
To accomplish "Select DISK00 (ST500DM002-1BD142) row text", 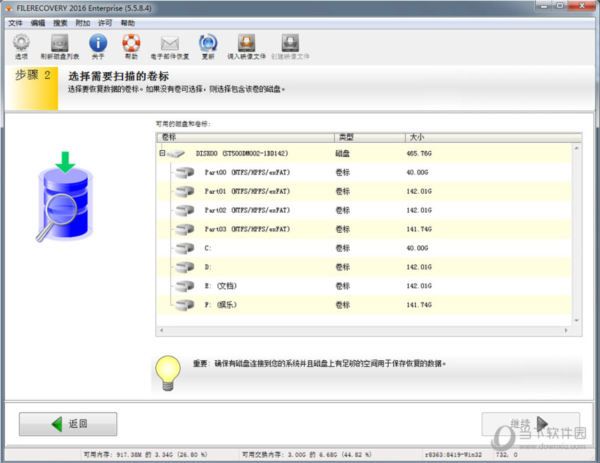I will tap(242, 153).
